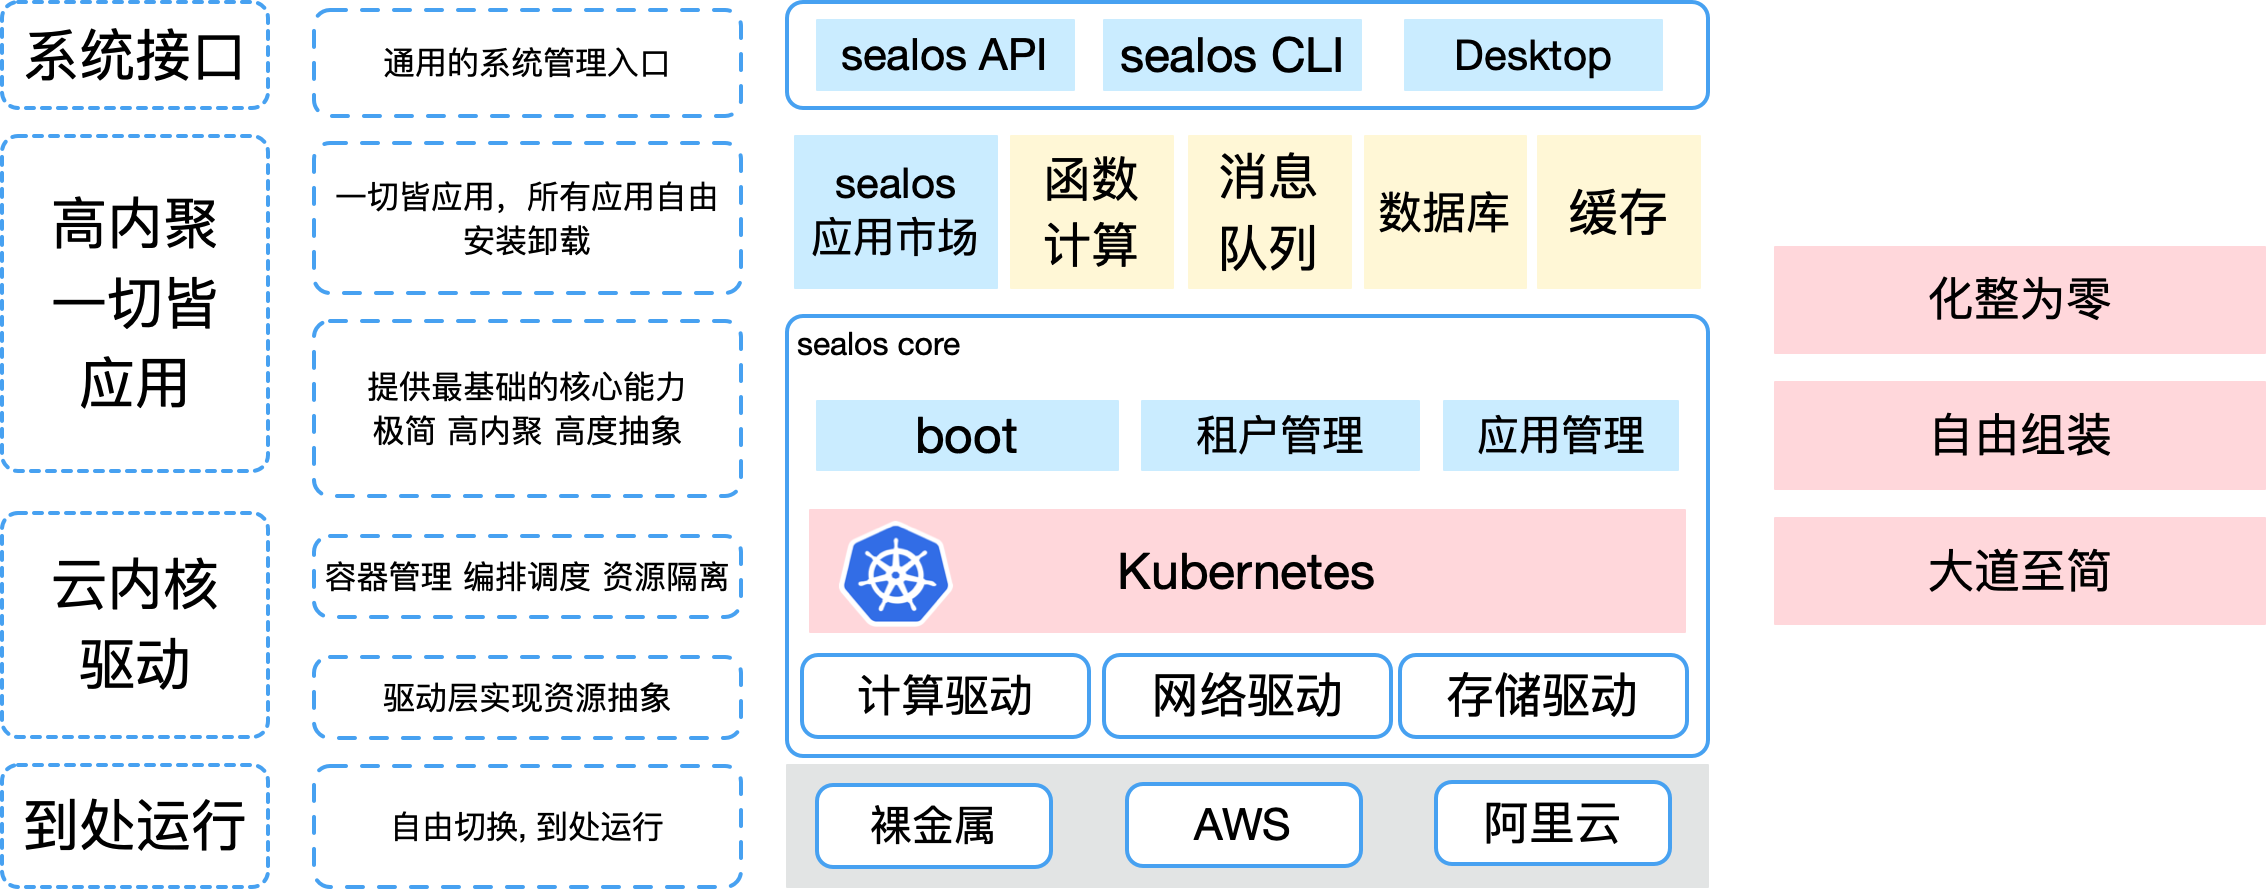Click the 裸金属 box

(934, 825)
